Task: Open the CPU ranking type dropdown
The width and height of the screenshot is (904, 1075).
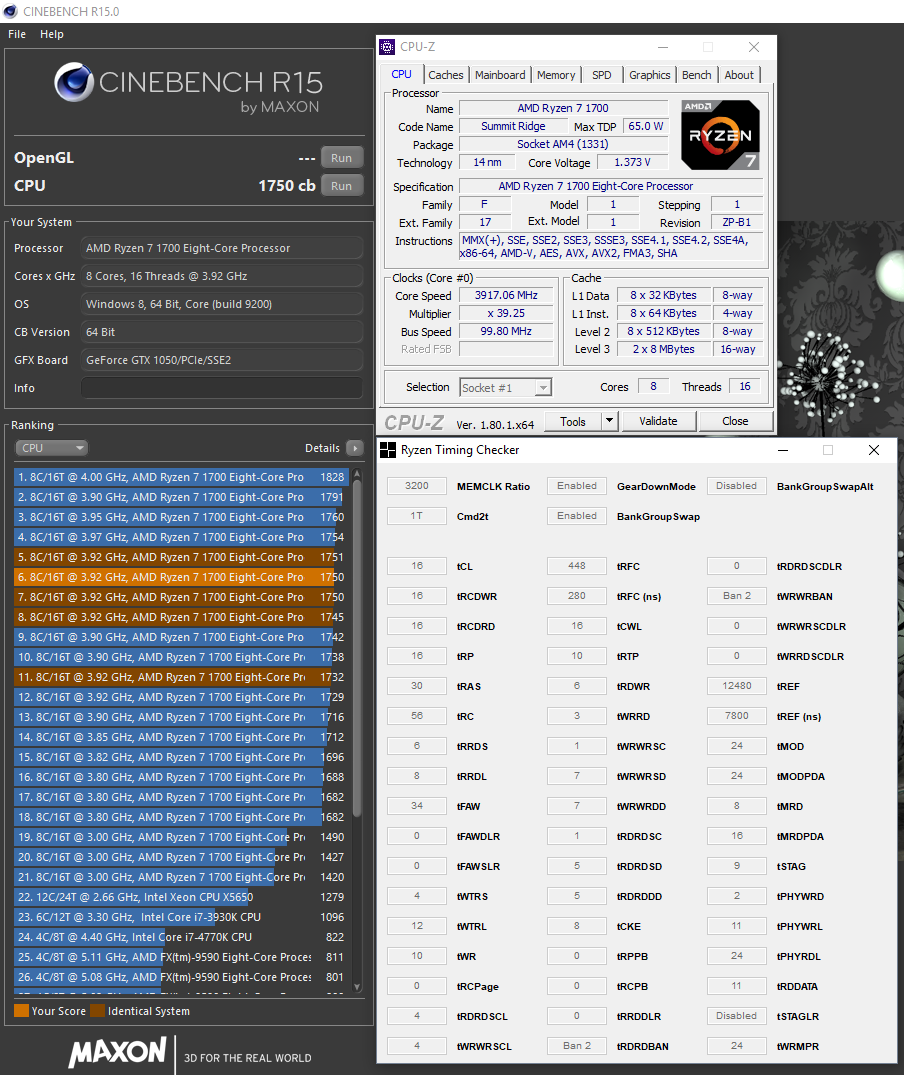Action: coord(51,448)
